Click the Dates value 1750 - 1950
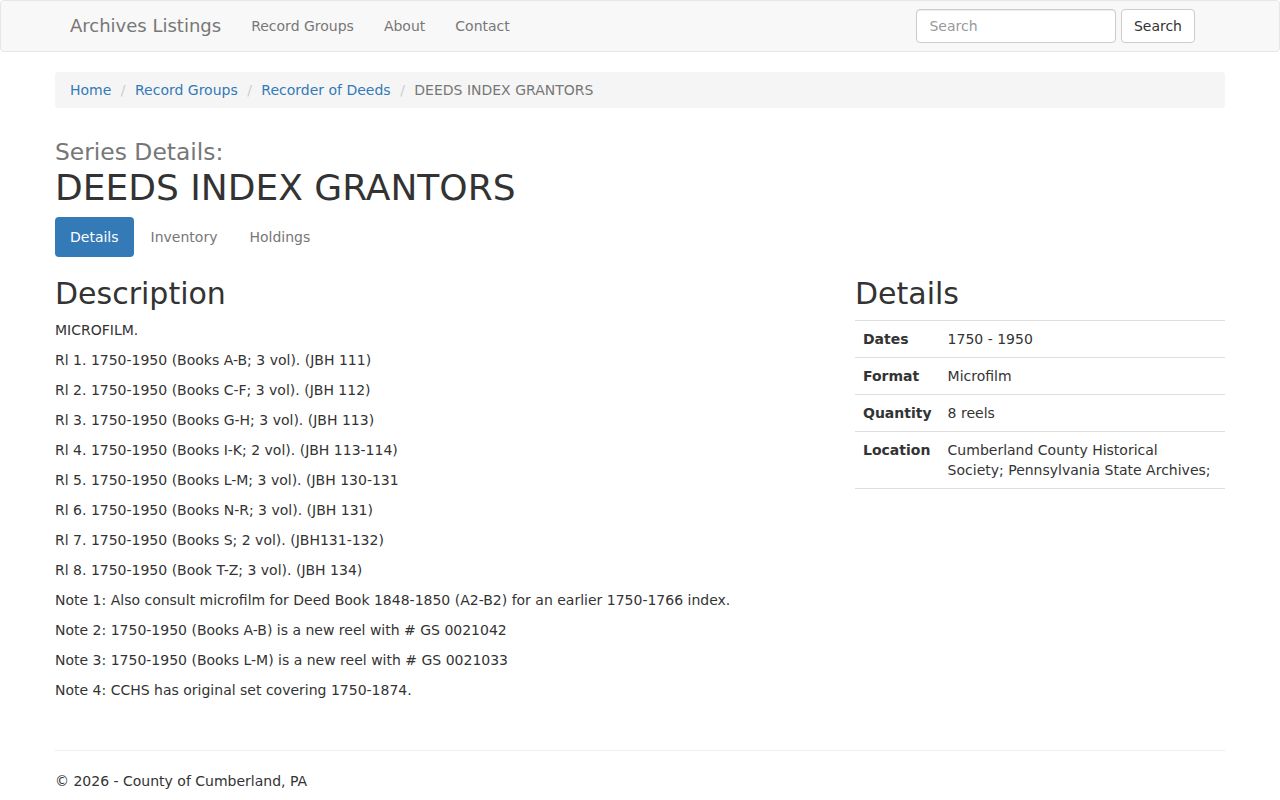 click(990, 339)
